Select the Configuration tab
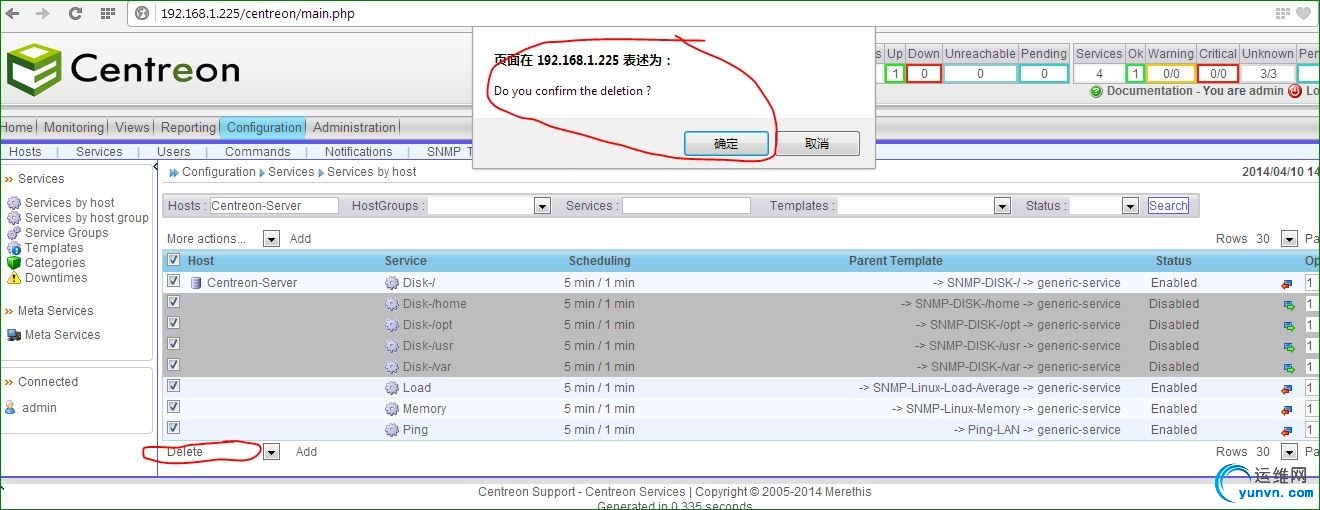Screen dimensions: 1320x510 [264, 127]
